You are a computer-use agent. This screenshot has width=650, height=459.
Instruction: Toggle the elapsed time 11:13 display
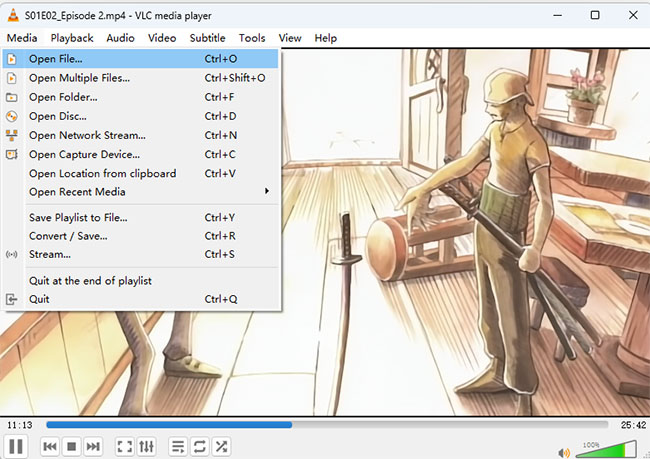click(19, 425)
